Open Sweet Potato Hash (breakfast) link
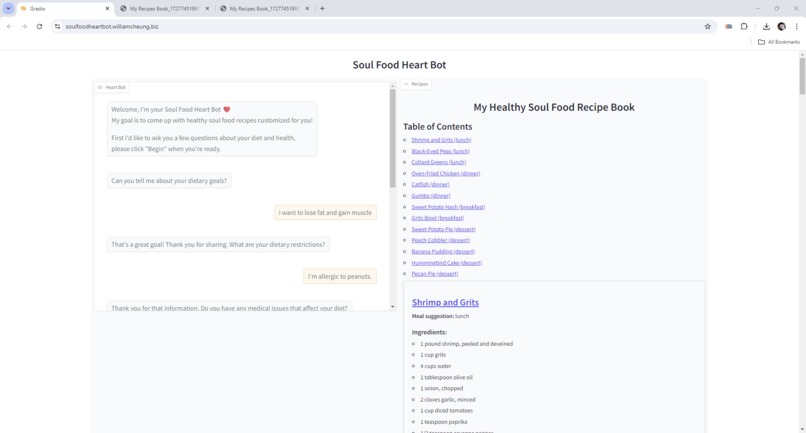Image resolution: width=806 pixels, height=433 pixels. (448, 207)
